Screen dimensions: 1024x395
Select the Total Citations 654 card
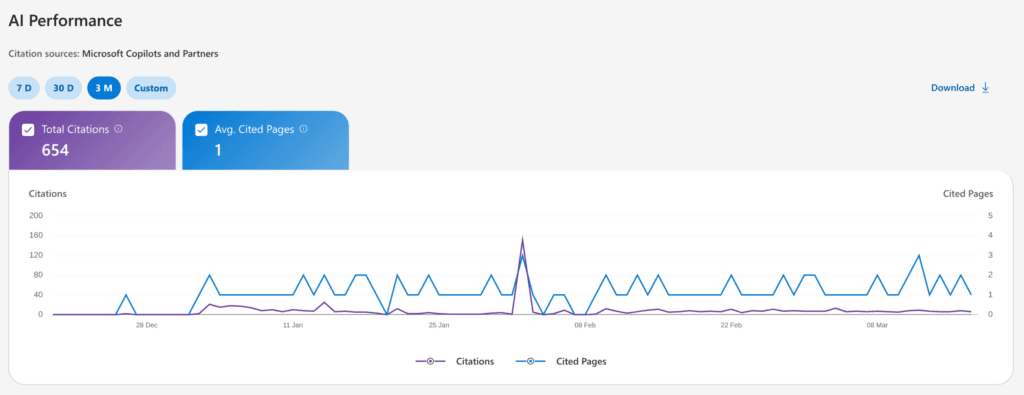pos(92,140)
